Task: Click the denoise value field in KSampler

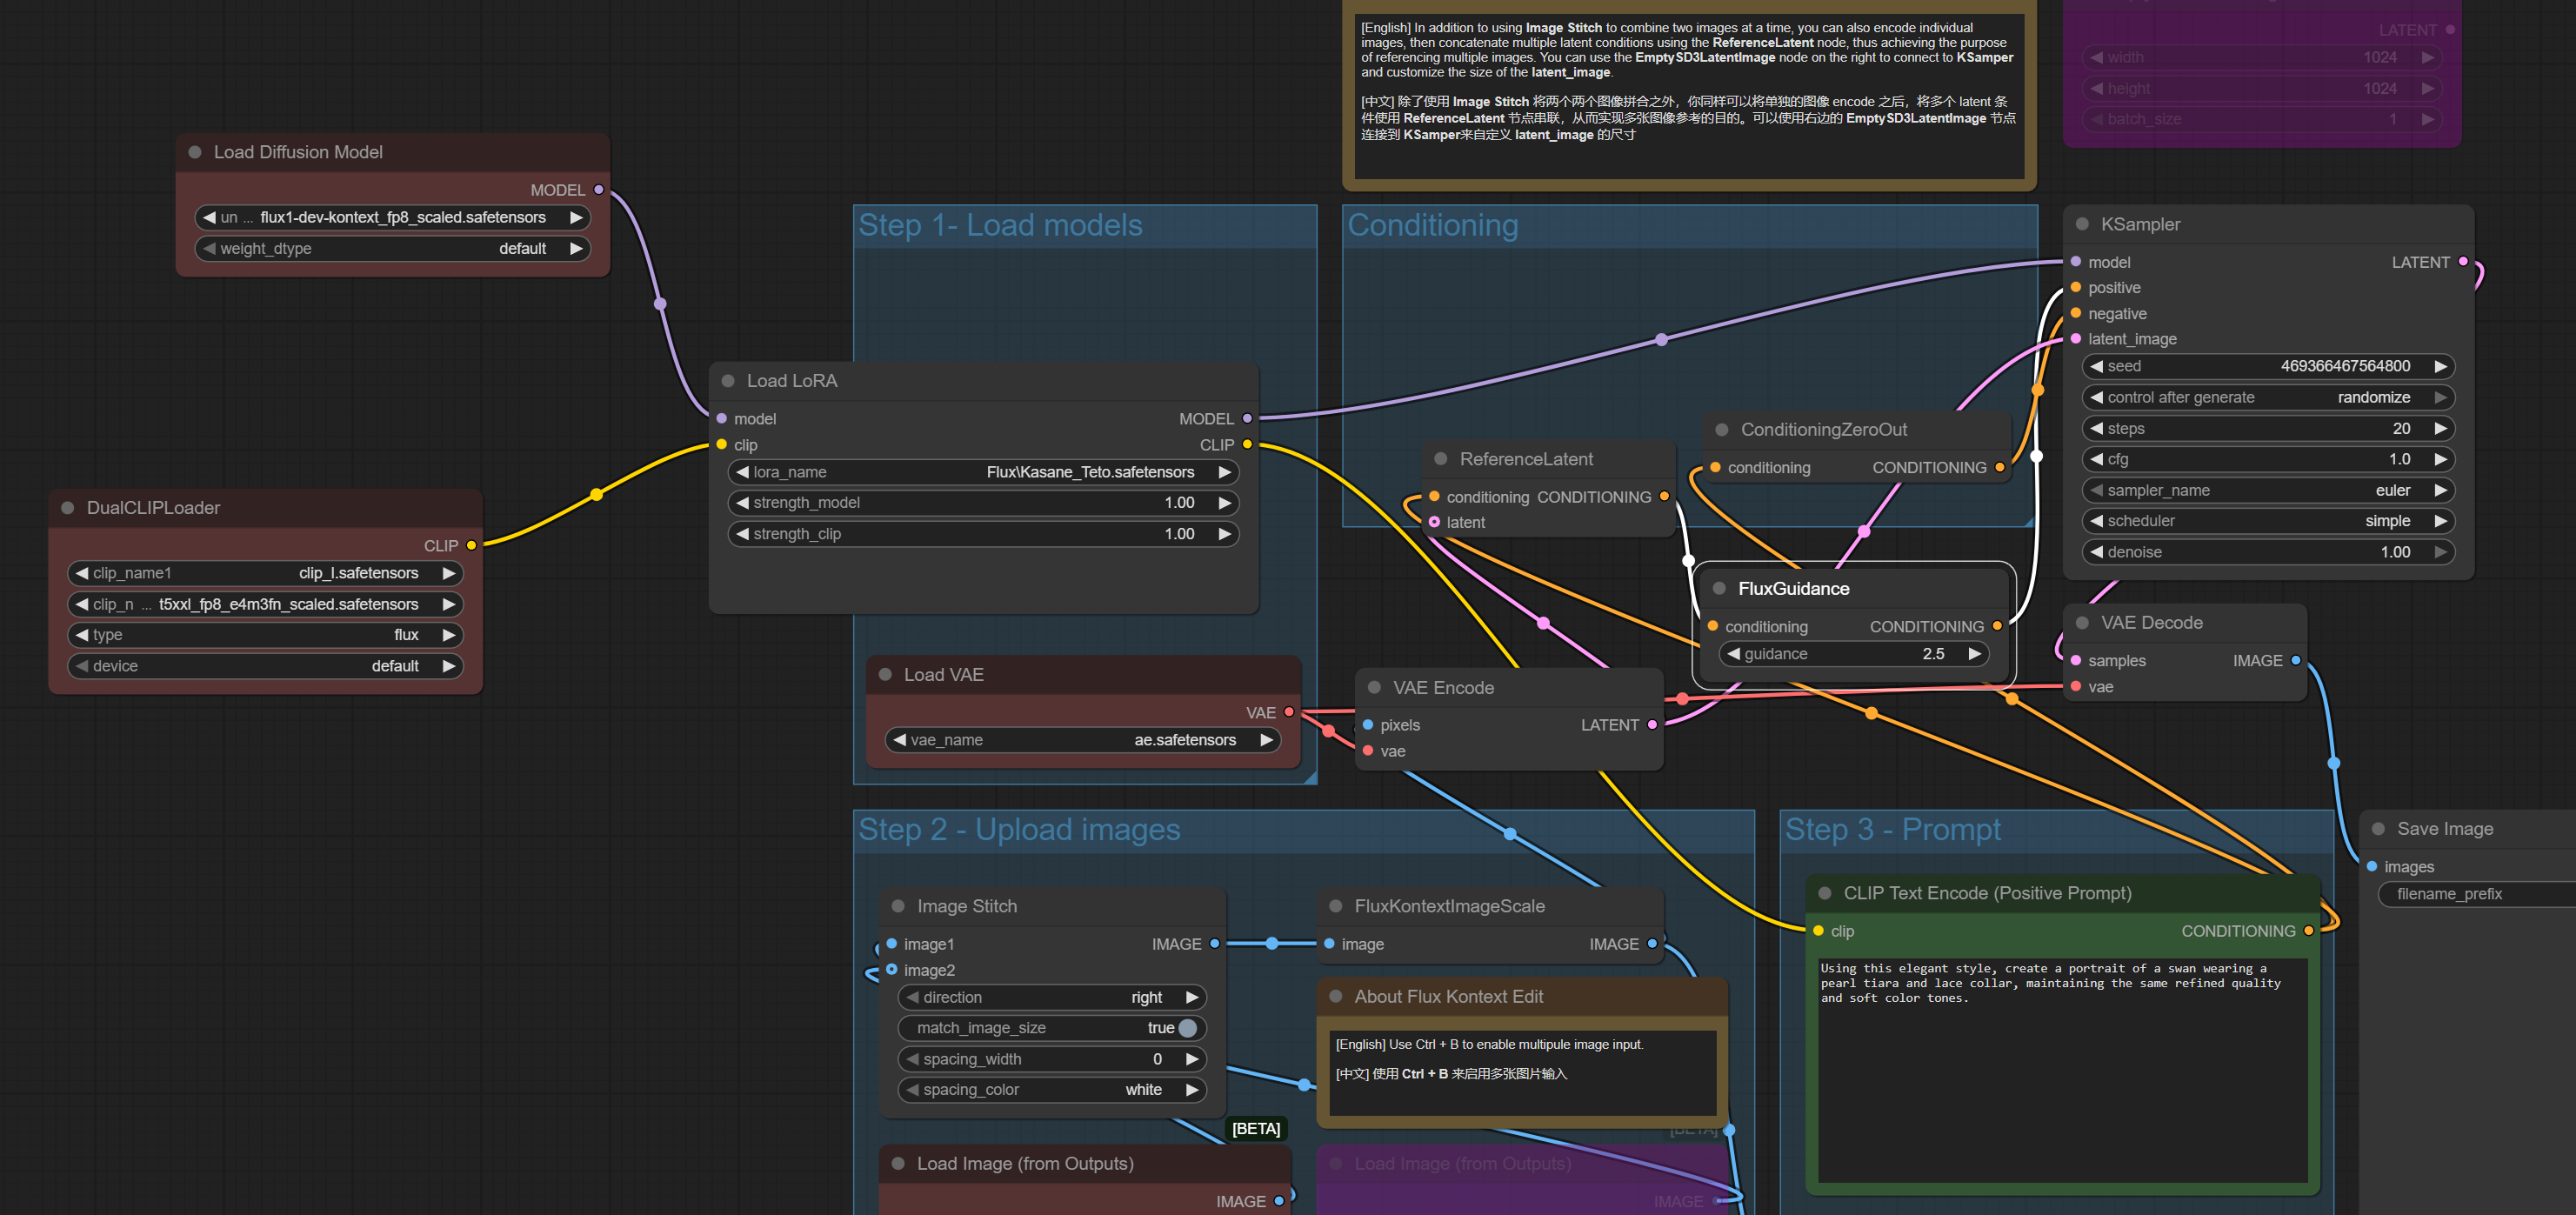Action: [2268, 552]
